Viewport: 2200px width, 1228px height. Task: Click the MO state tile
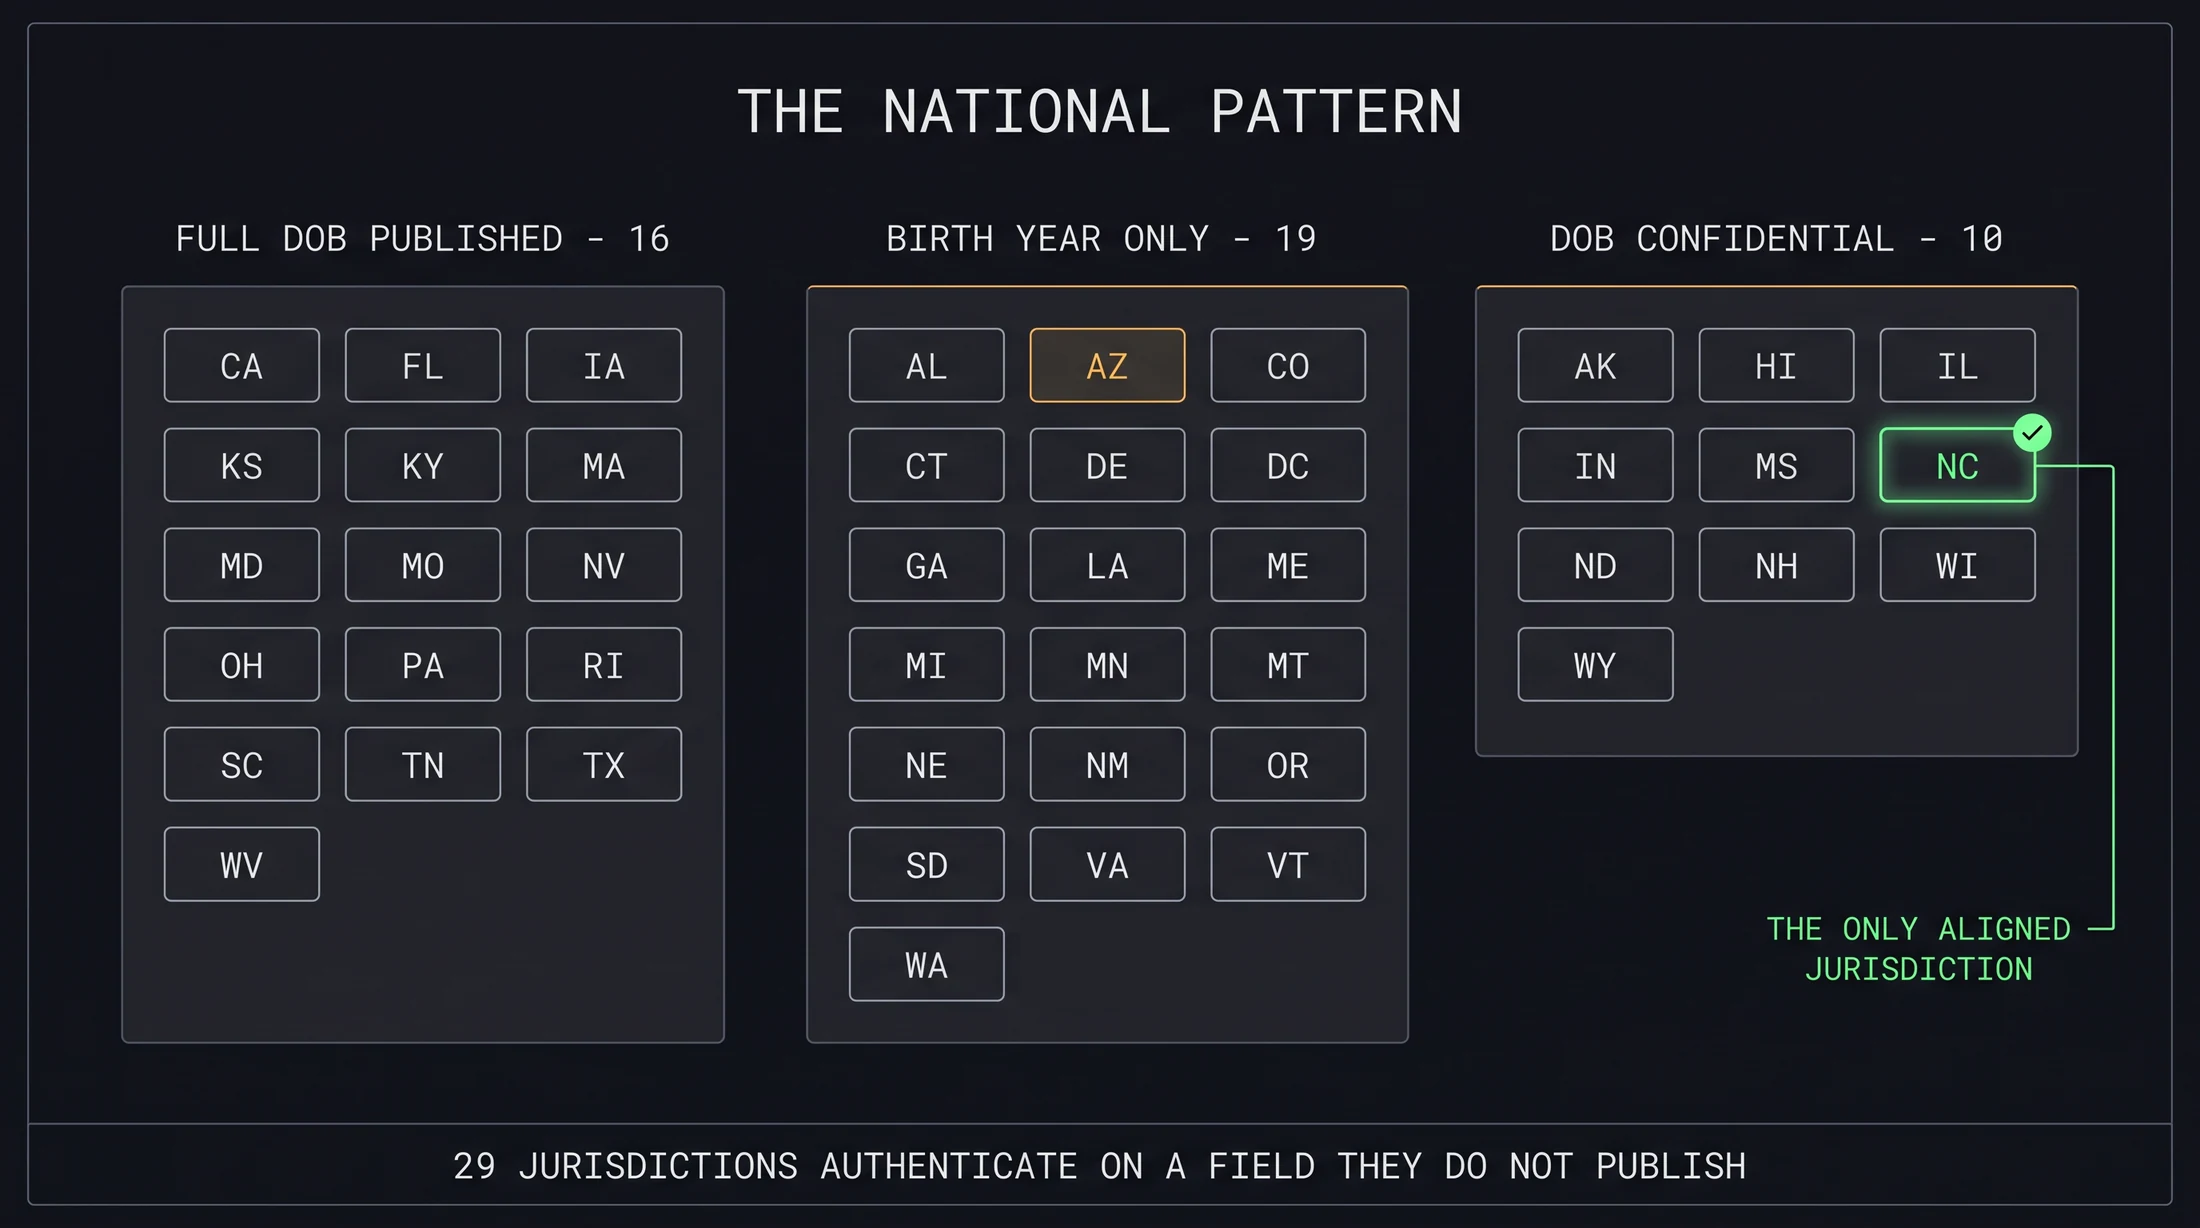(x=423, y=565)
